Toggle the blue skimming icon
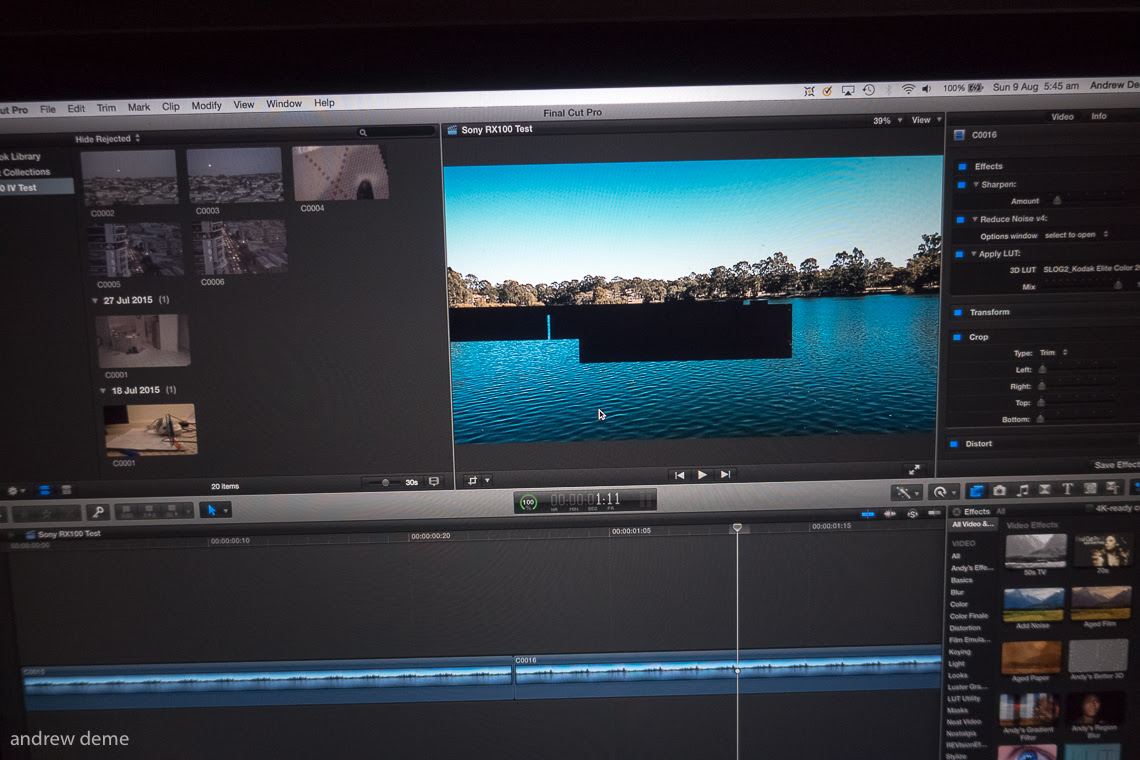Screen dimensions: 1140x760 coord(867,514)
